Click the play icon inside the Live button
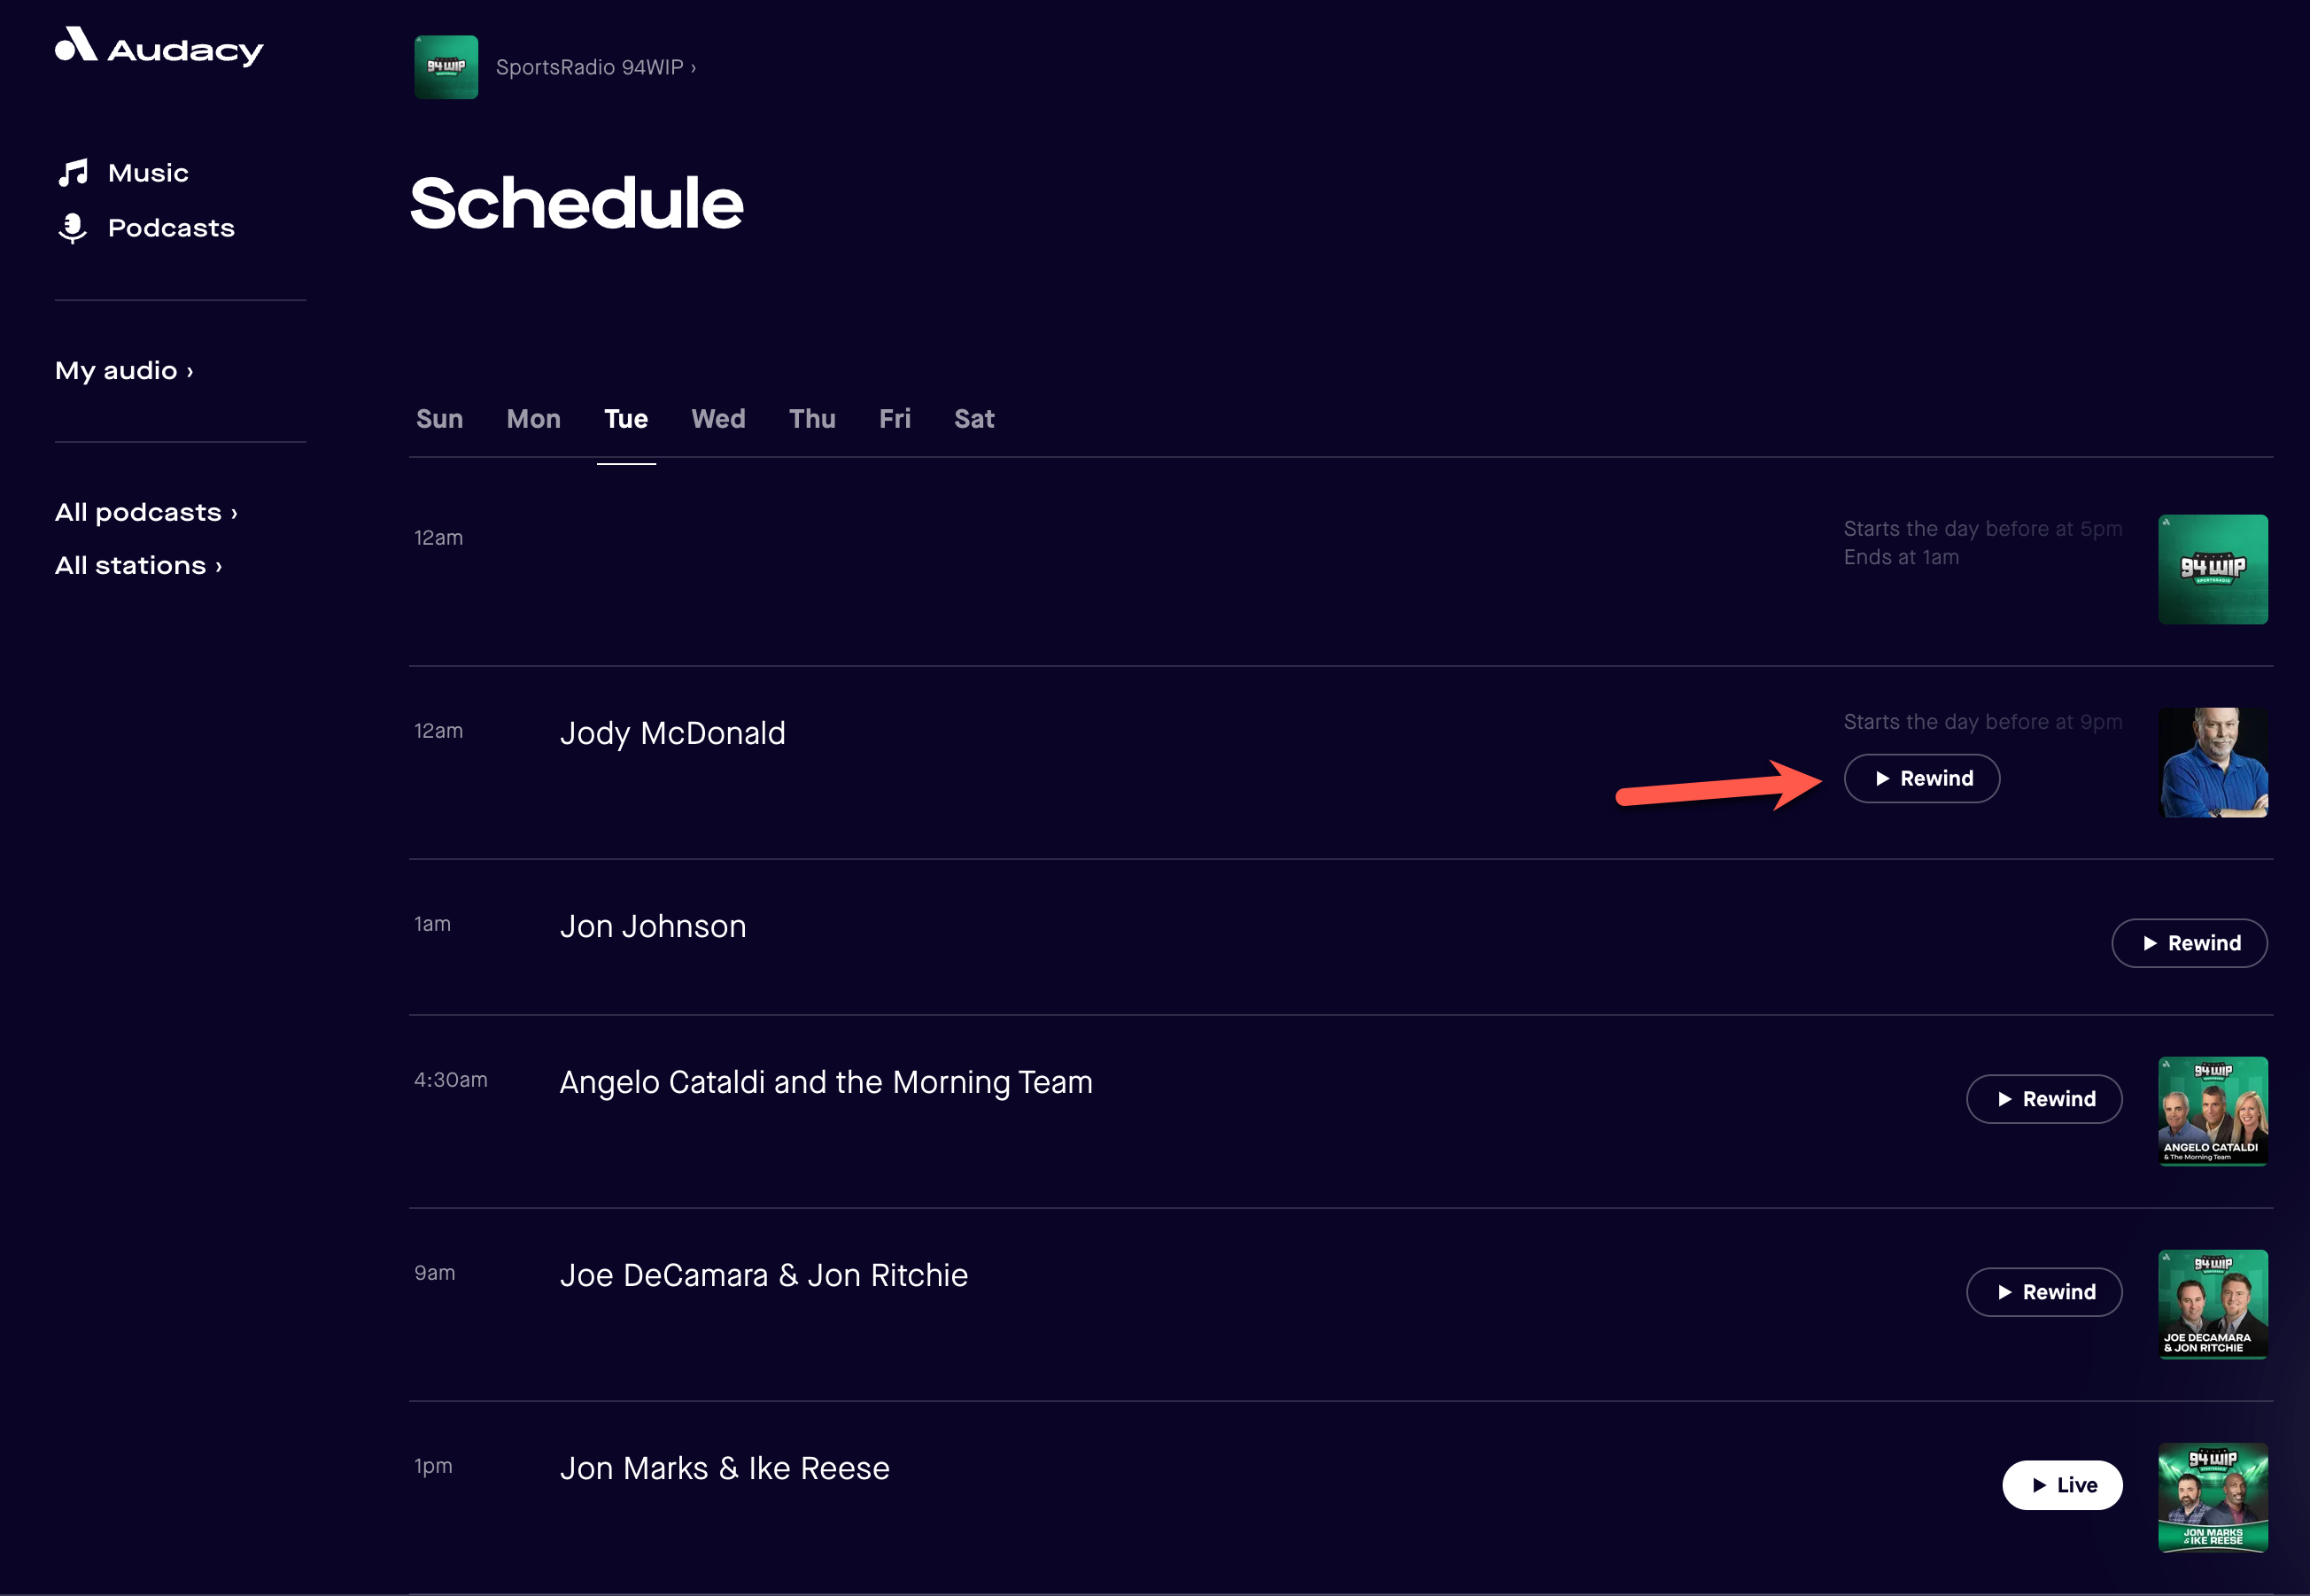2310x1596 pixels. tap(2040, 1485)
